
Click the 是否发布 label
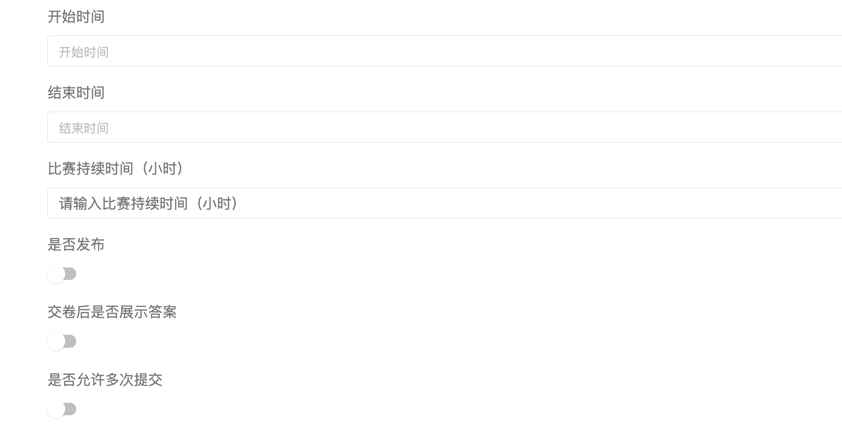(76, 245)
